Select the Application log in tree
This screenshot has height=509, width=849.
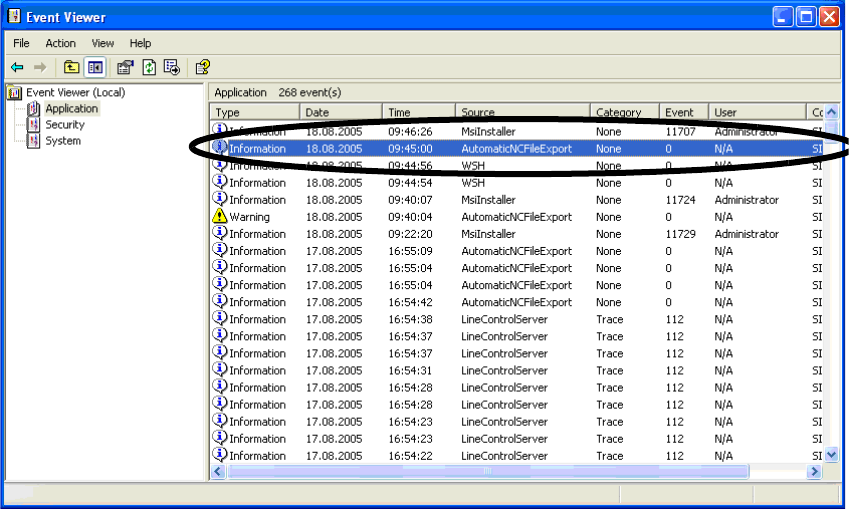[71, 109]
